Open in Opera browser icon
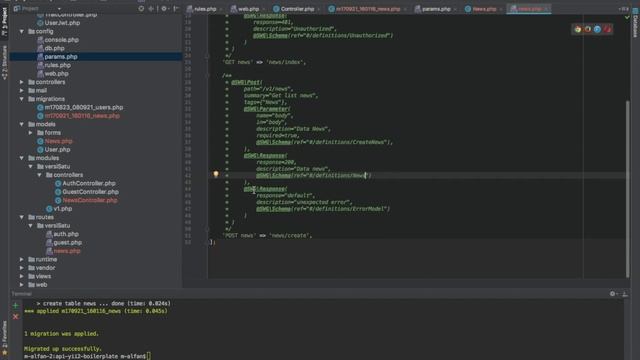Image resolution: width=640 pixels, height=360 pixels. (607, 29)
